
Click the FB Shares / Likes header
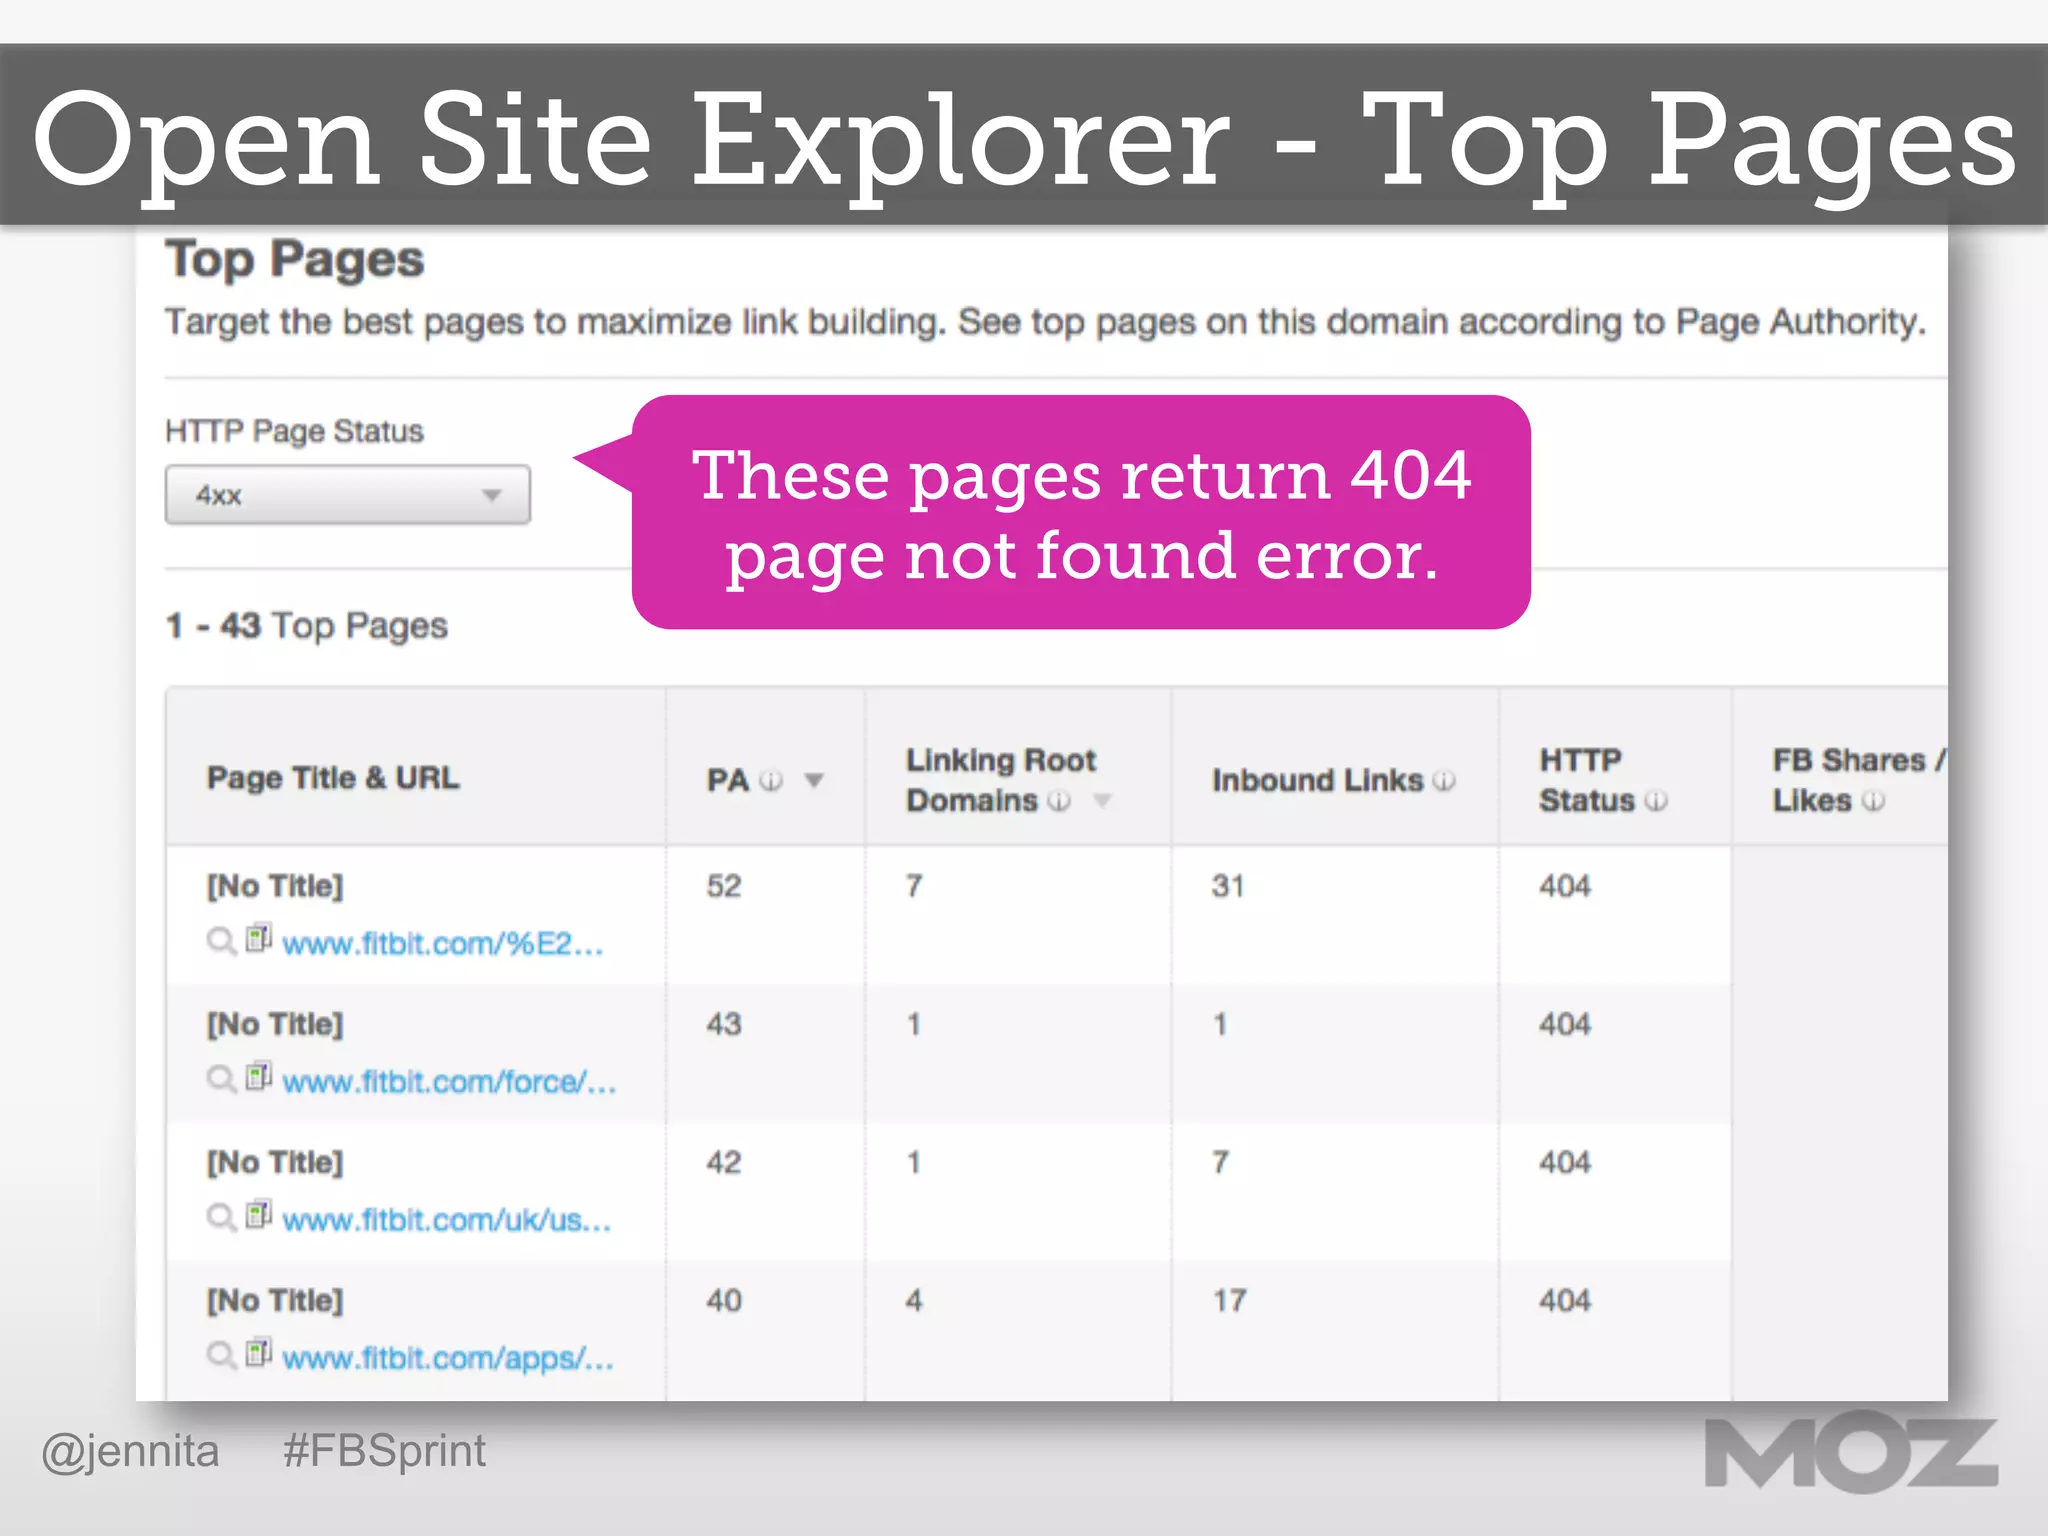1858,780
